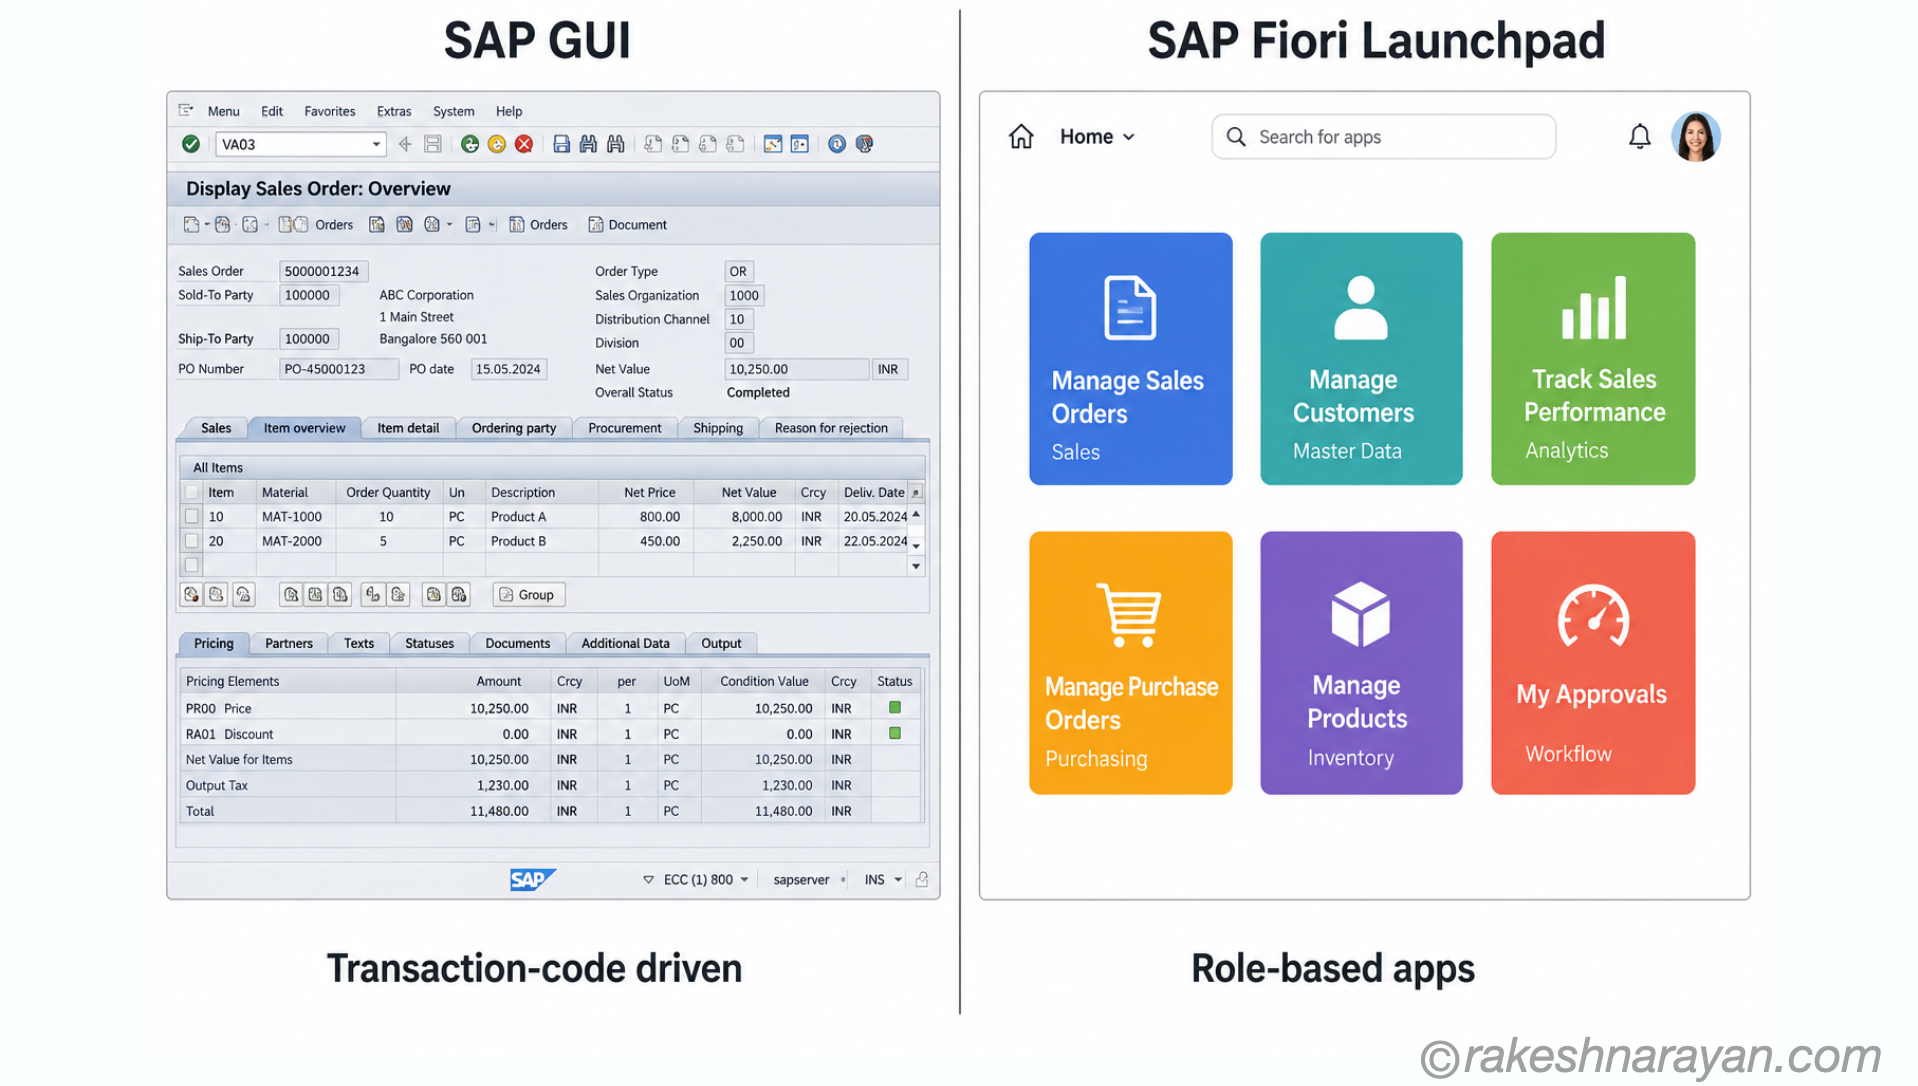Switch to the Procurement tab
1918x1086 pixels.
[625, 427]
